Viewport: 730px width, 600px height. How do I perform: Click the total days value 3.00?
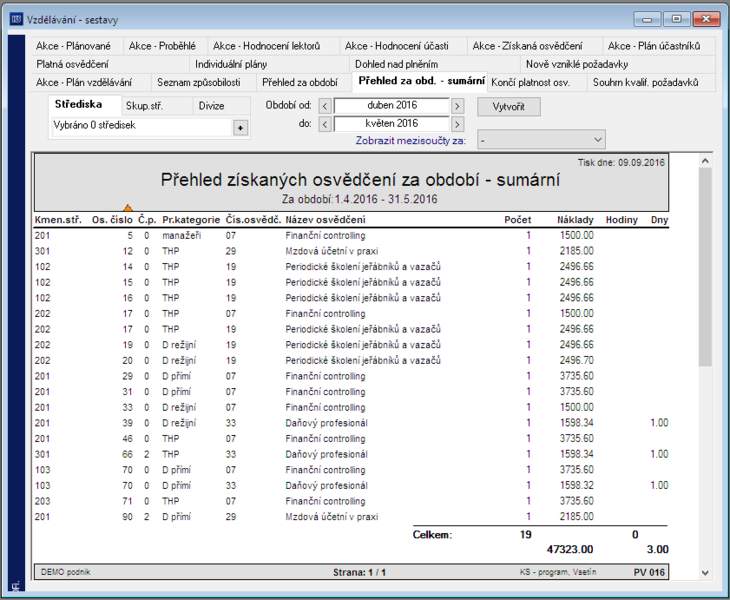pyautogui.click(x=657, y=550)
